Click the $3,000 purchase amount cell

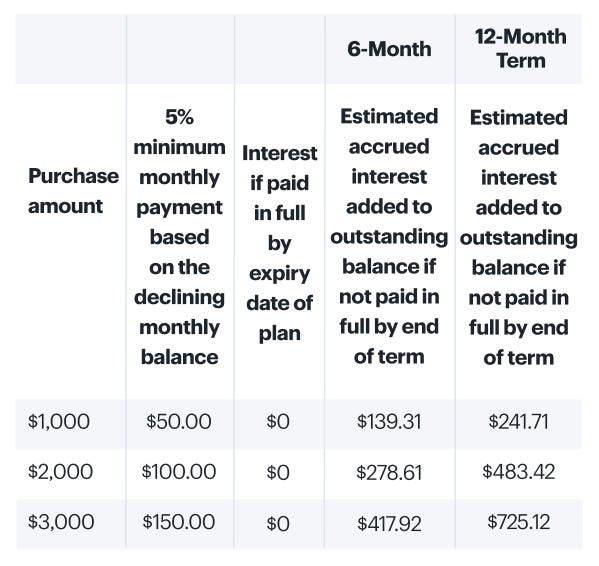coord(61,522)
